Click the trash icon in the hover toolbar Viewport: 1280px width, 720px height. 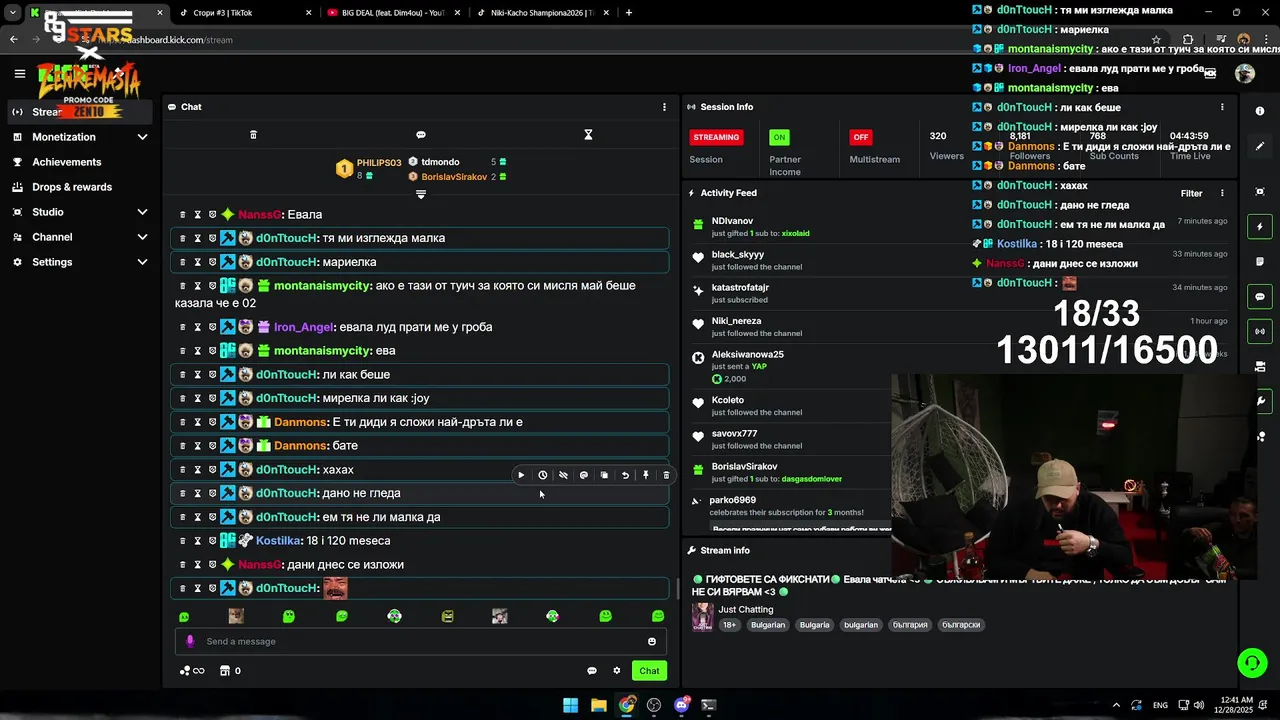coord(666,476)
